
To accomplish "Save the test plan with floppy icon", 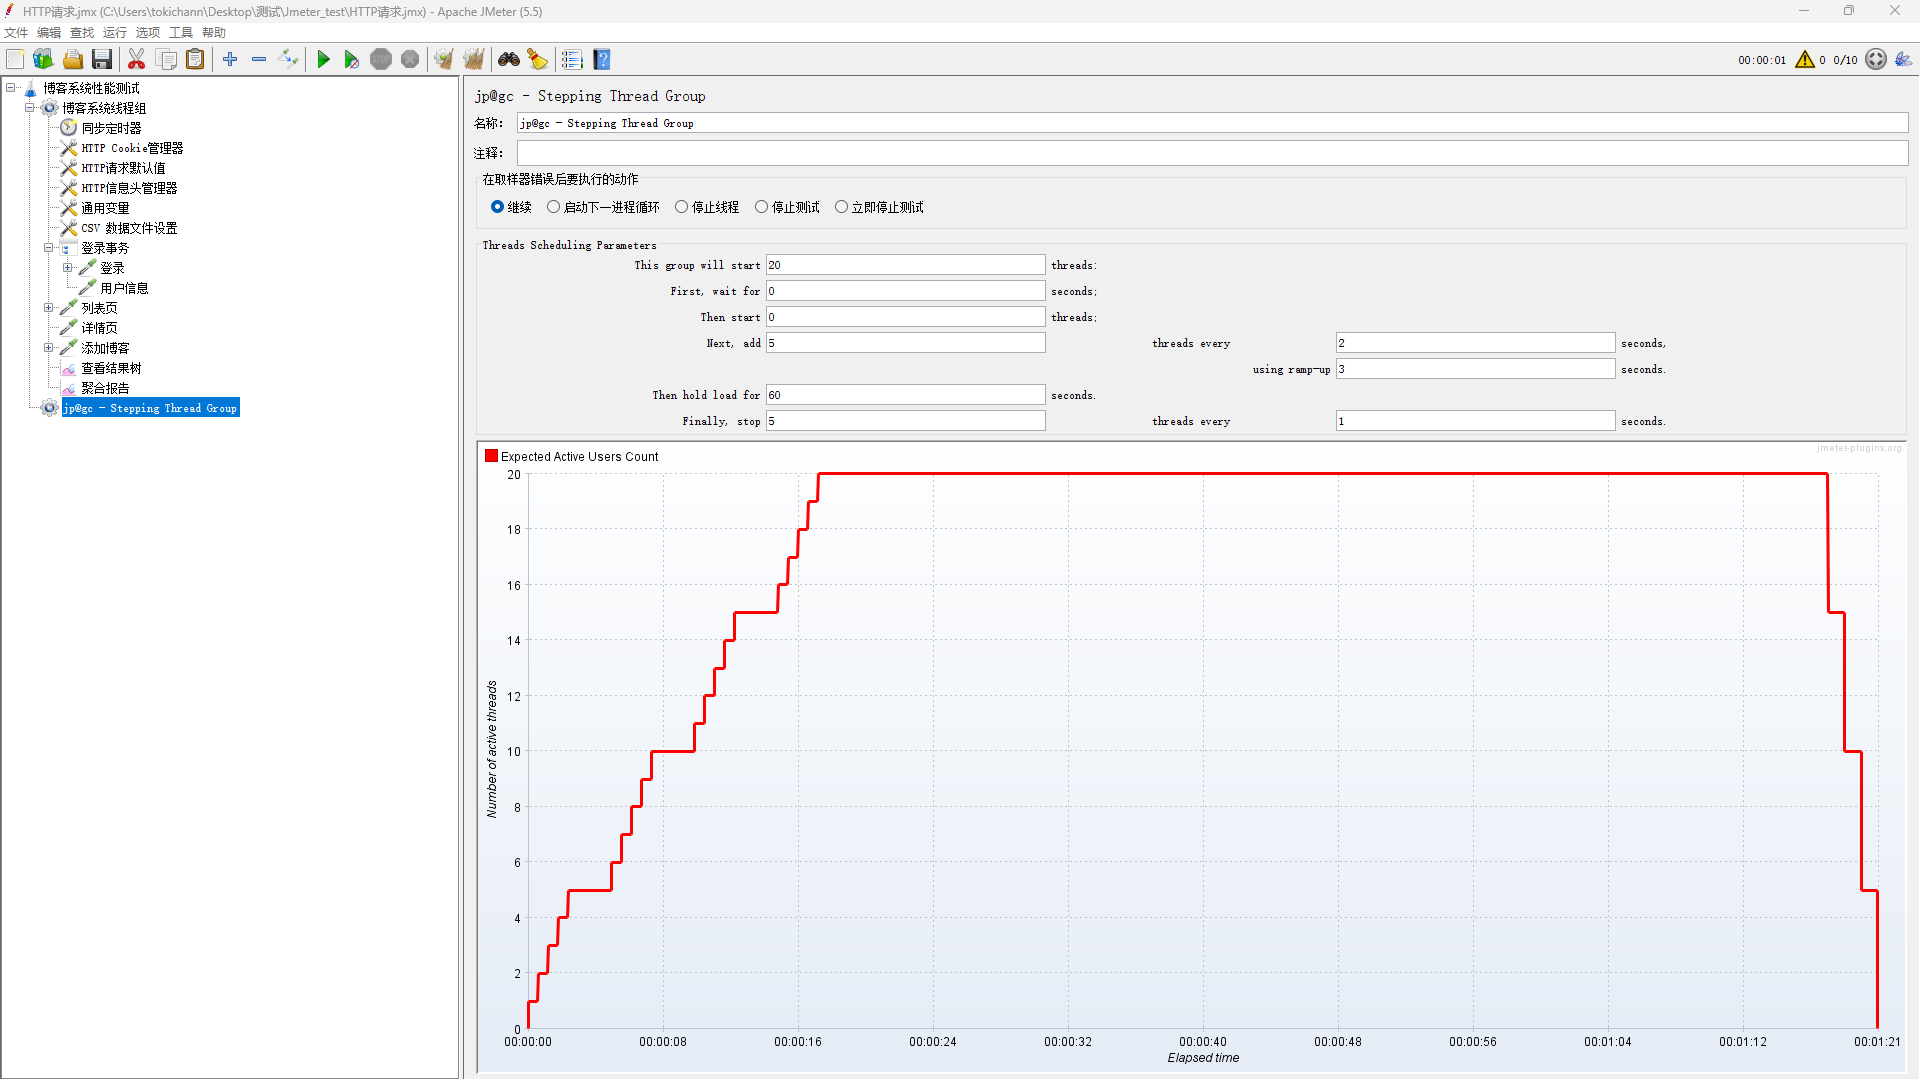I will (x=102, y=60).
